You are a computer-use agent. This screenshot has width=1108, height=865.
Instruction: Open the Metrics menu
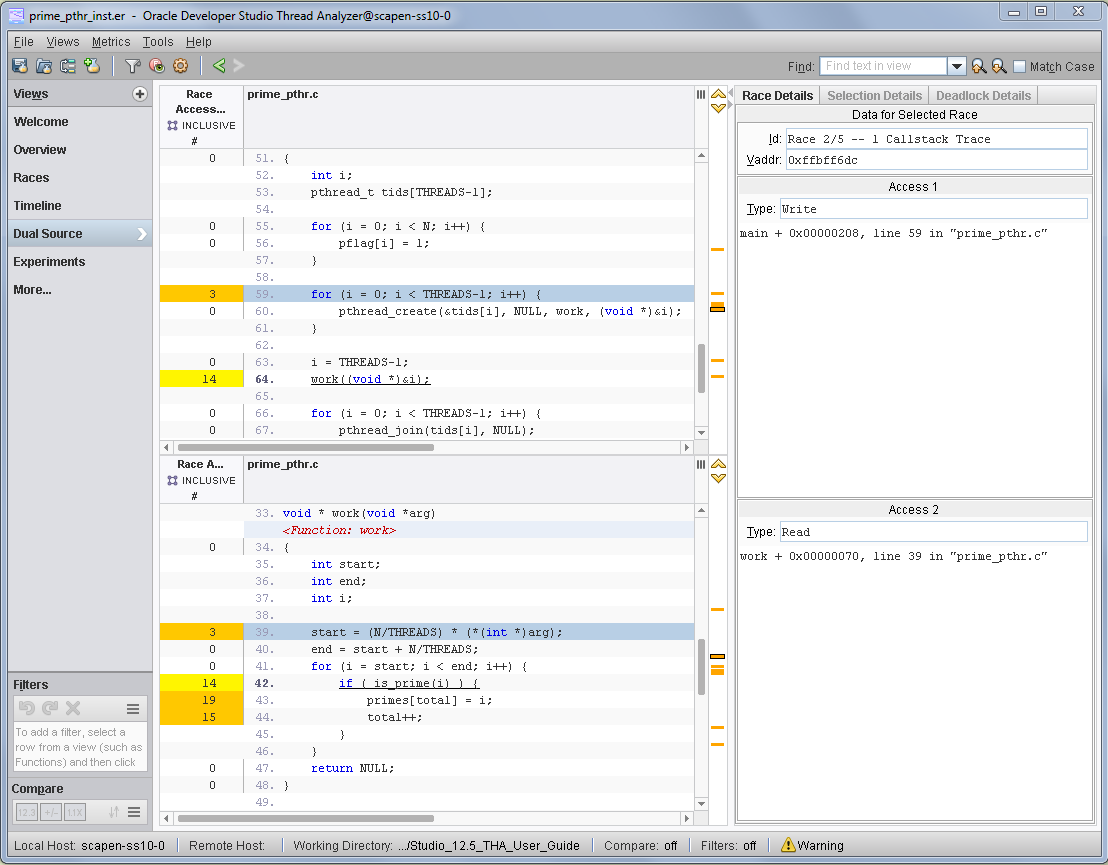111,42
